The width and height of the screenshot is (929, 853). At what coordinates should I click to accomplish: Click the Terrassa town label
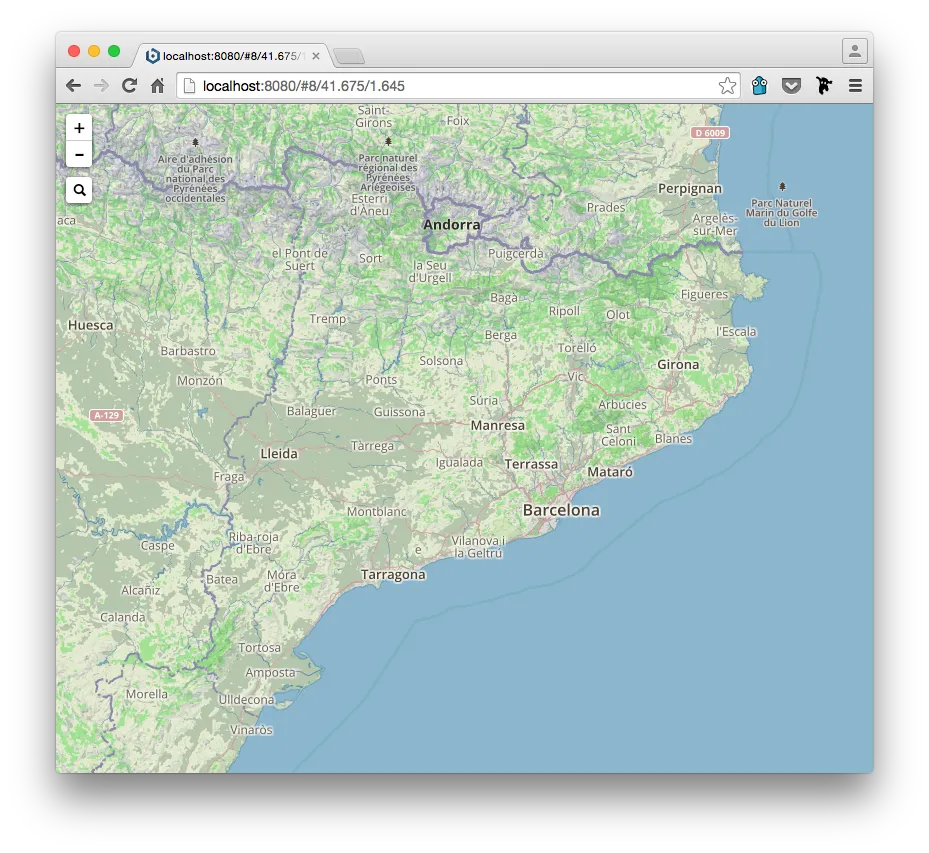click(531, 464)
